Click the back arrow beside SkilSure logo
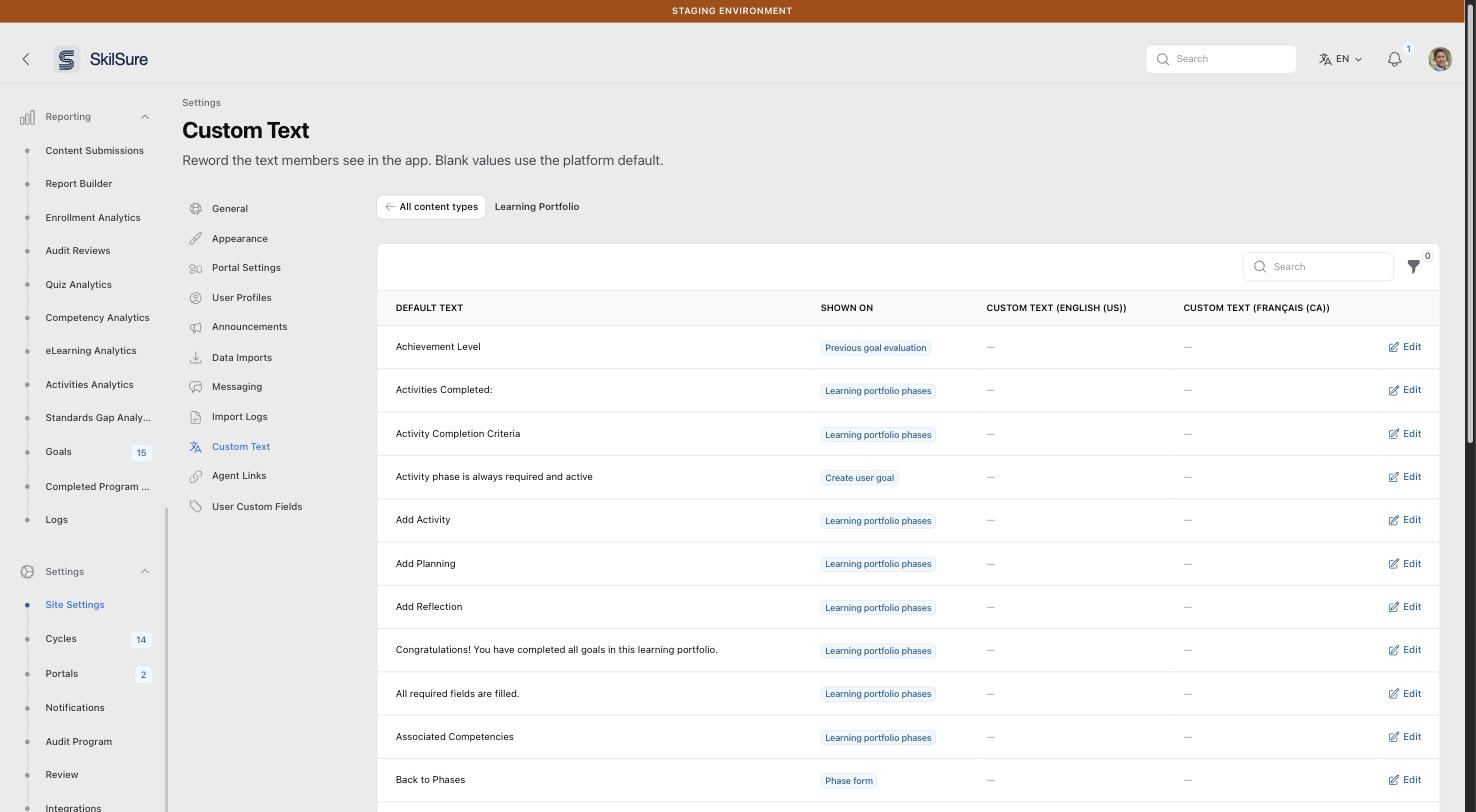This screenshot has width=1476, height=812. click(26, 59)
